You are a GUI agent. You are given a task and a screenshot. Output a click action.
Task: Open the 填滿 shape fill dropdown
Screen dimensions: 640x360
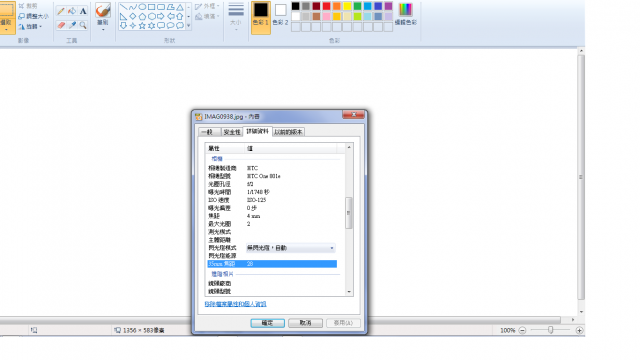pos(207,16)
